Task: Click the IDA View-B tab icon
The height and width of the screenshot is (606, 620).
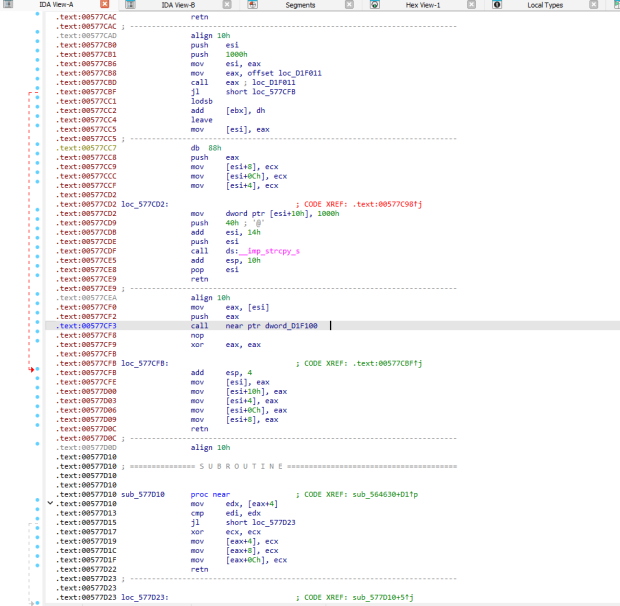Action: [x=130, y=5]
